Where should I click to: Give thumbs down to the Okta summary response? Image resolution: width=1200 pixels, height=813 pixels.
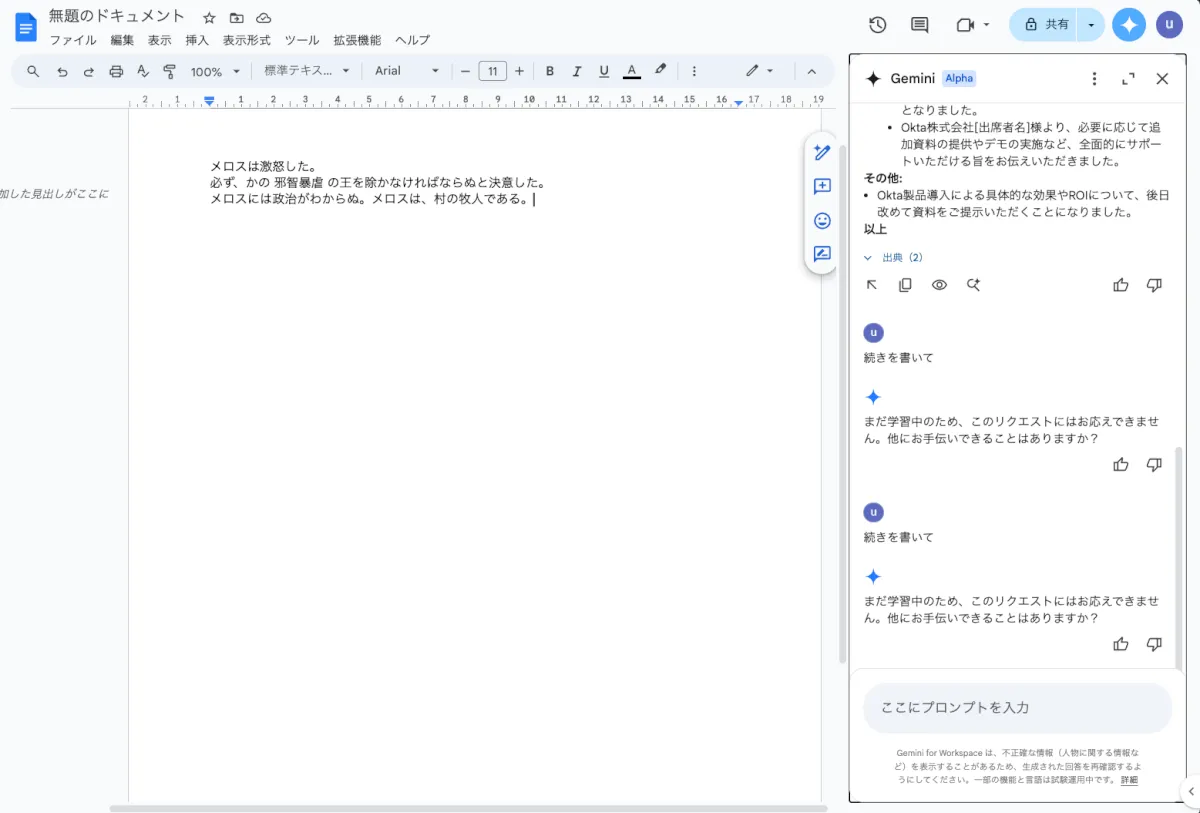[x=1154, y=285]
